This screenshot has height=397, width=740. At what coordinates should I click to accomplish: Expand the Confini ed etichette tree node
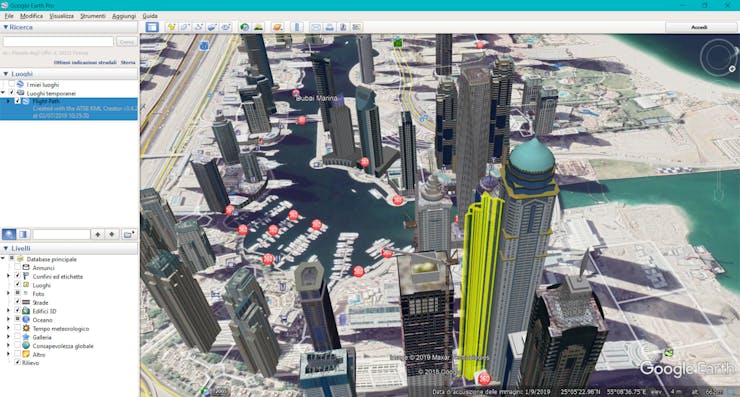pos(8,276)
